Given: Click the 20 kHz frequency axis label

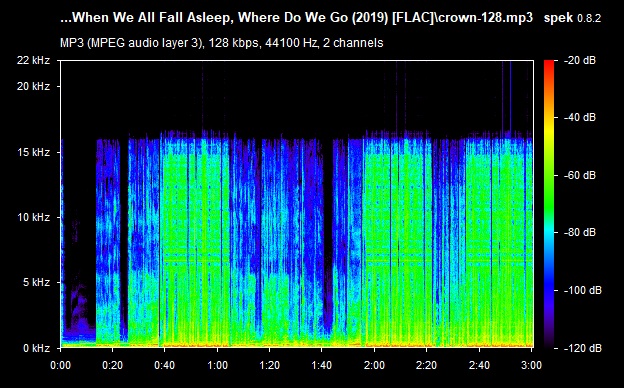Looking at the screenshot, I should (33, 86).
